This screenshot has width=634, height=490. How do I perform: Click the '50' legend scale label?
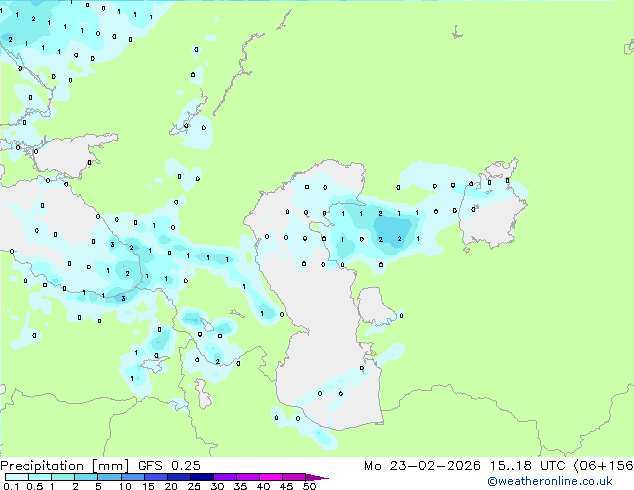coord(309,486)
